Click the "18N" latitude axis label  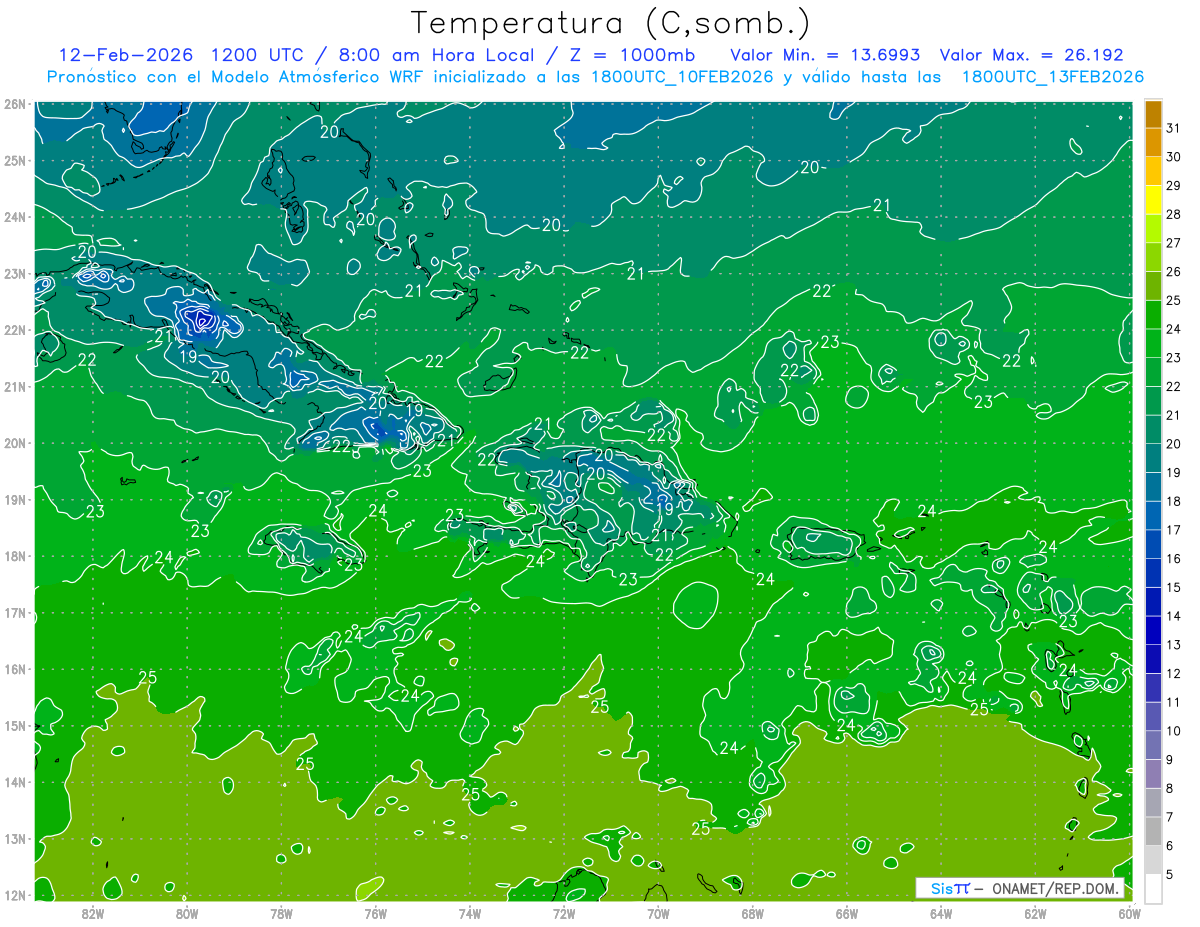pyautogui.click(x=15, y=556)
